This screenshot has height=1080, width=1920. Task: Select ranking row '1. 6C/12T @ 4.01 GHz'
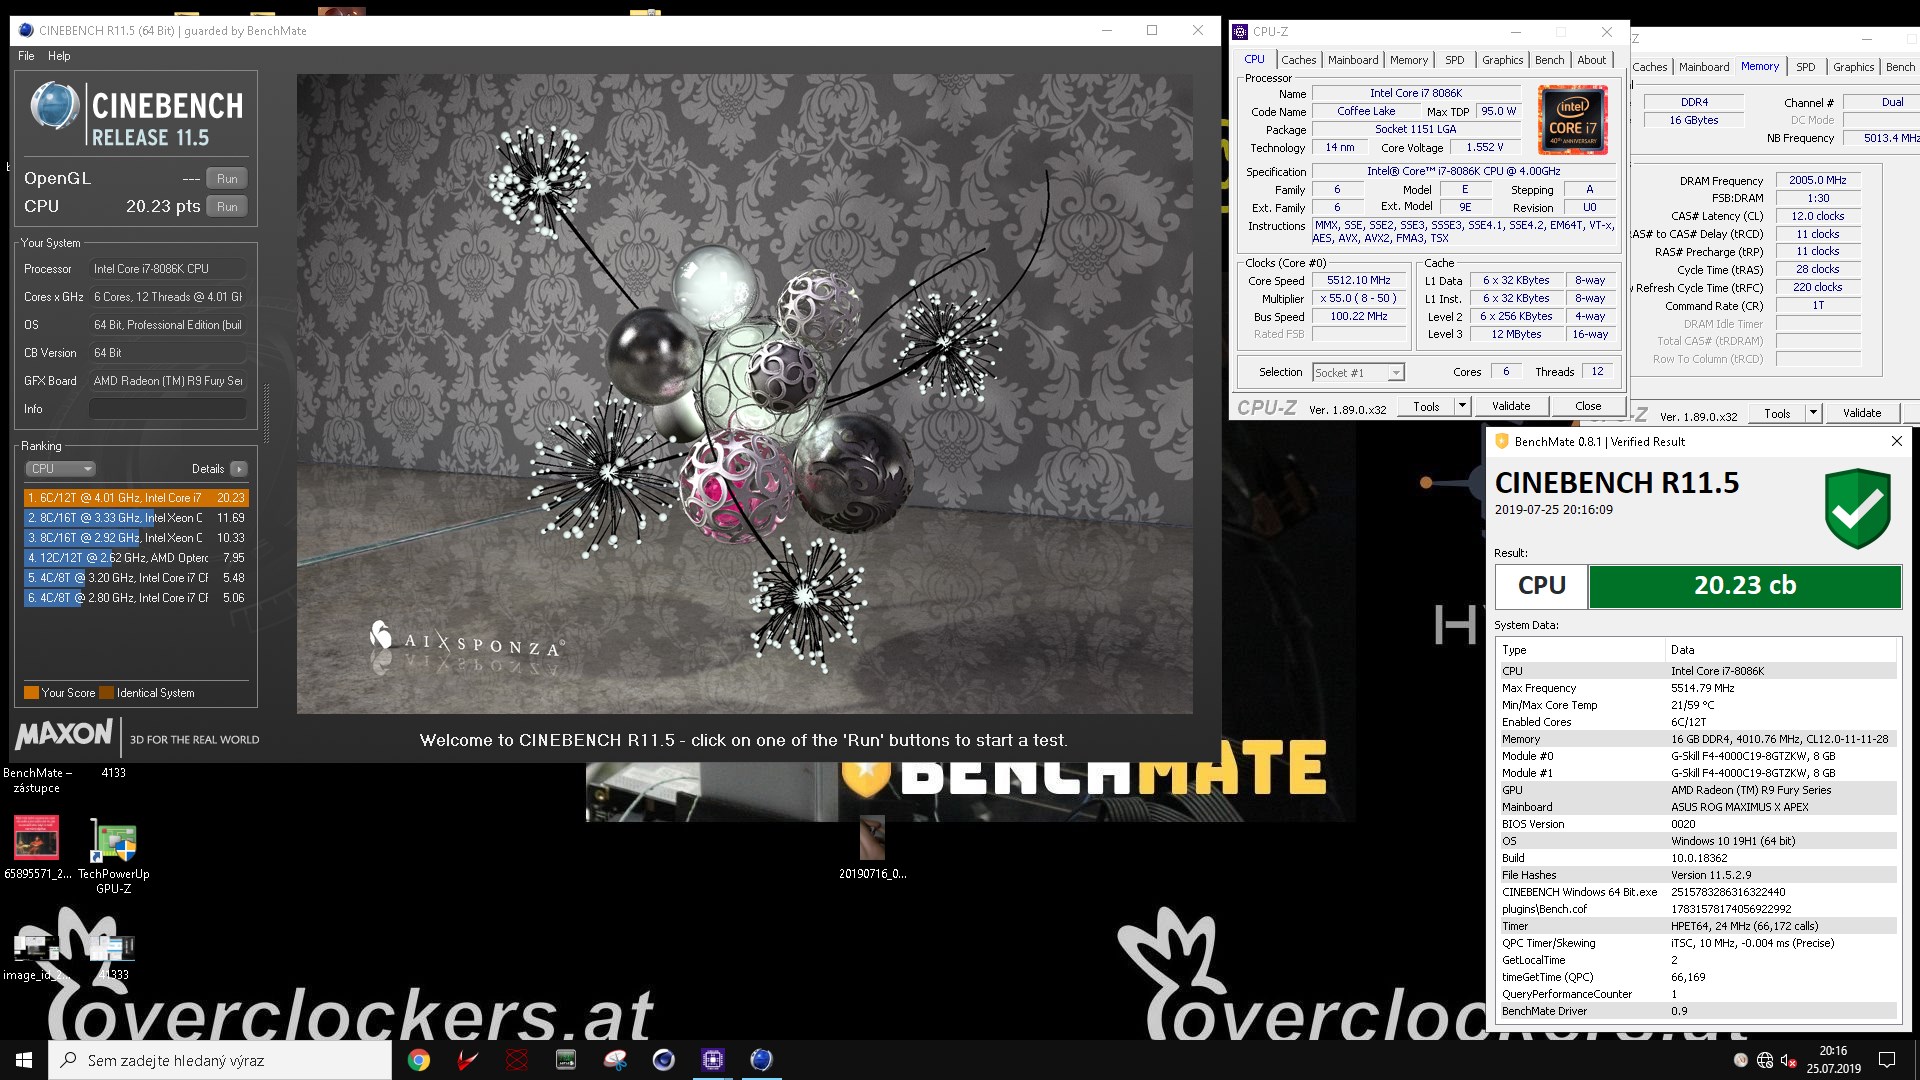(136, 498)
